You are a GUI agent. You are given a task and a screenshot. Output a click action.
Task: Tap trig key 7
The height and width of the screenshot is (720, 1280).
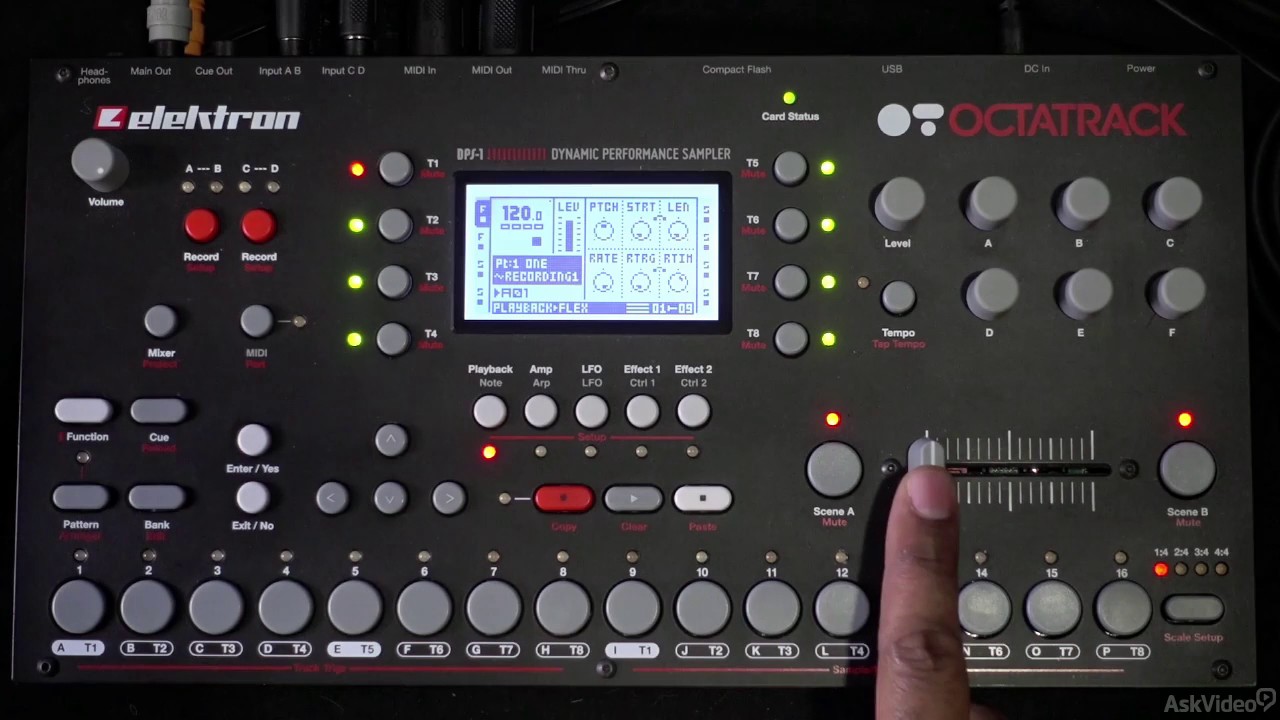point(494,607)
